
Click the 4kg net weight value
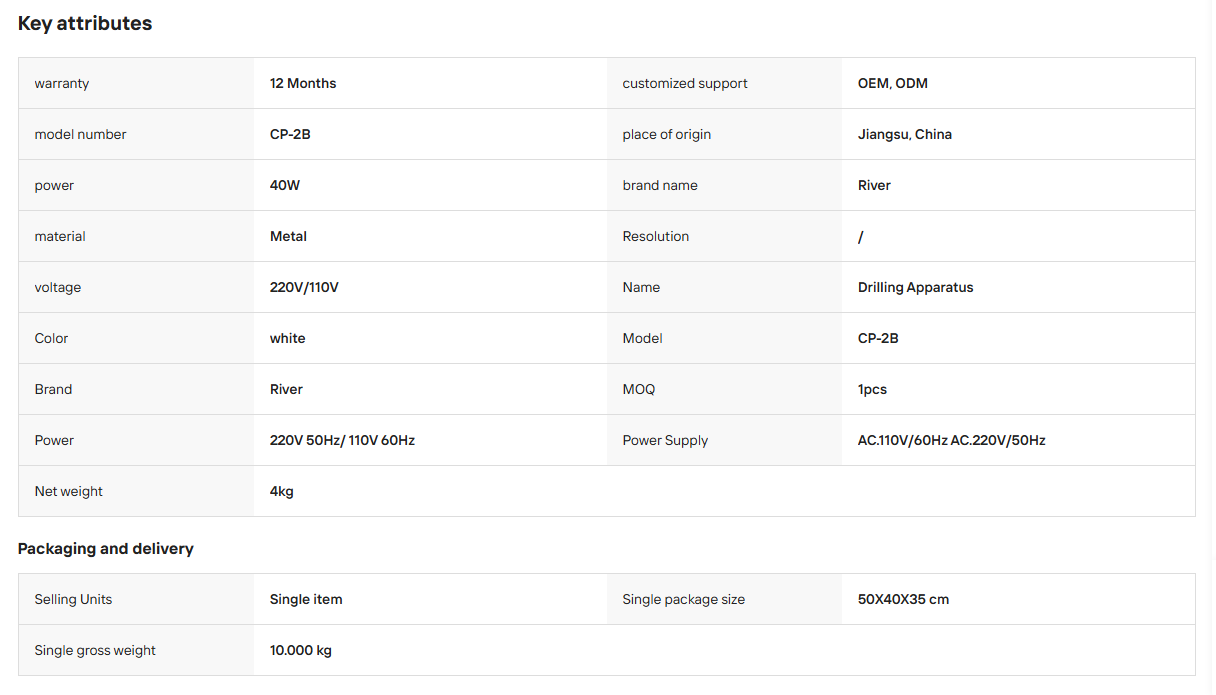pos(282,491)
